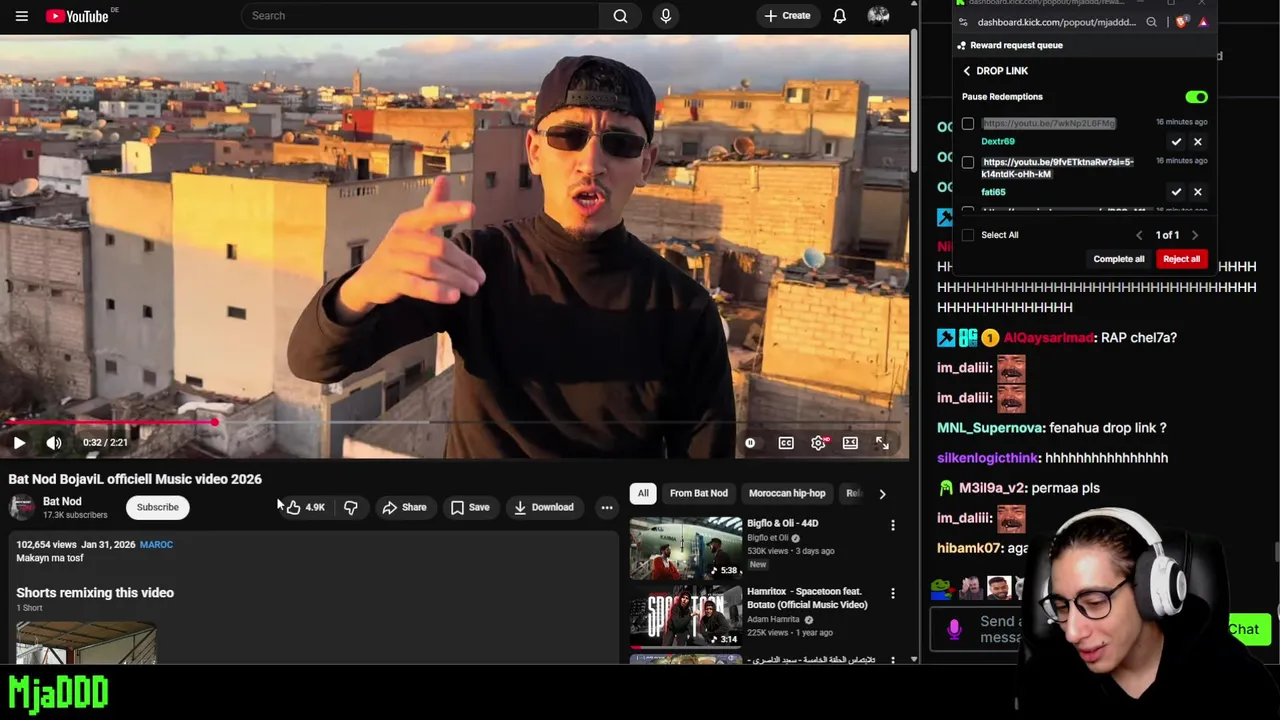The height and width of the screenshot is (720, 1280).
Task: Open the Bigflo & Oli - 44D thumbnail
Action: (x=685, y=548)
